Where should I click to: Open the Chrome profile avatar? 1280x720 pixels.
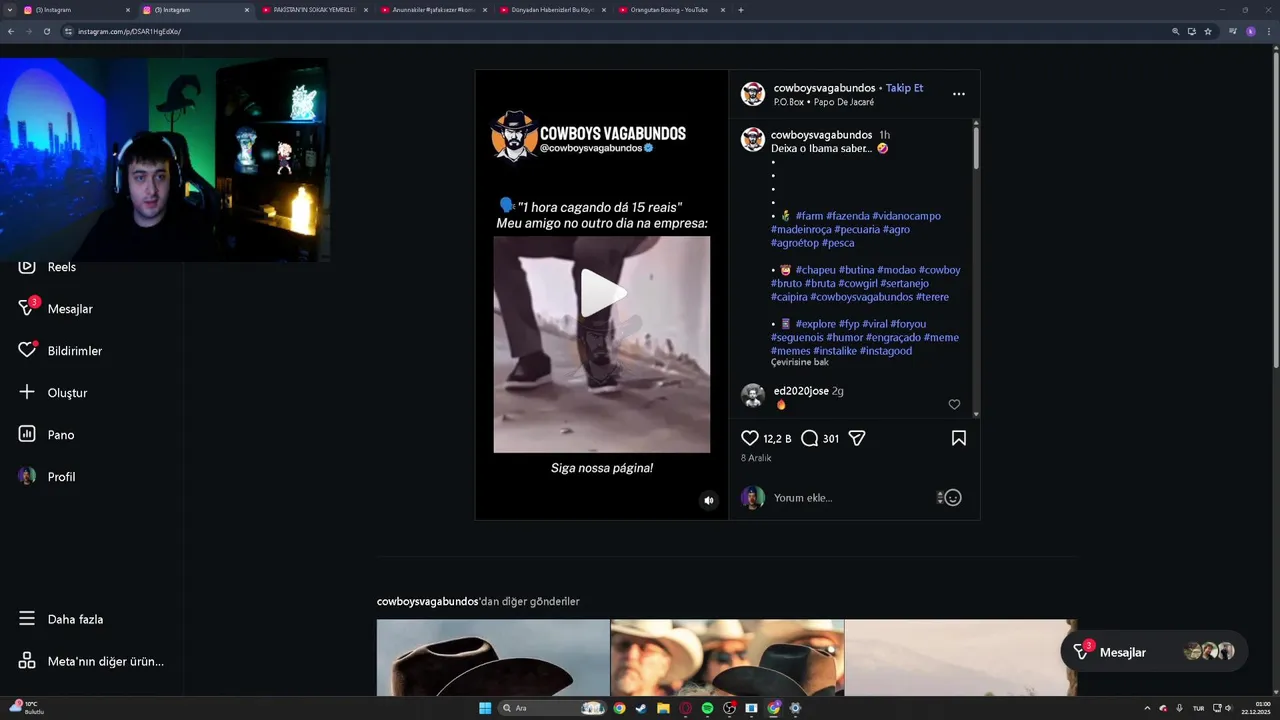tap(1250, 31)
